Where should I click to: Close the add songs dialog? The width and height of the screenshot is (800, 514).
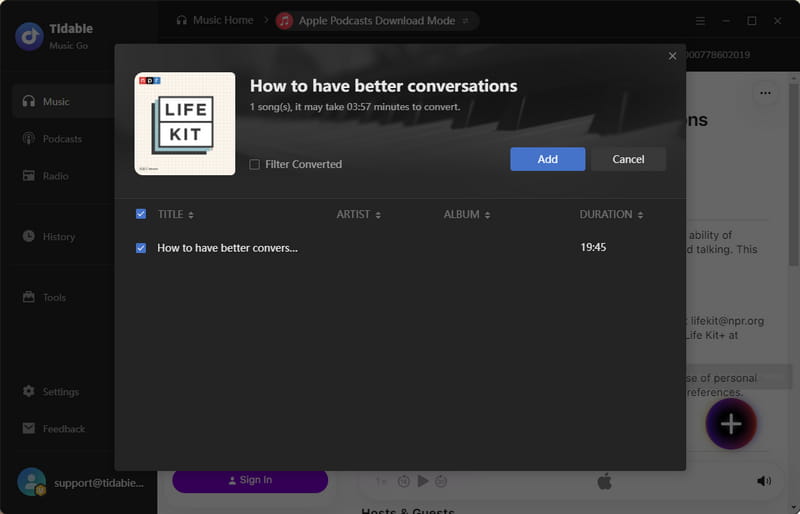point(672,56)
